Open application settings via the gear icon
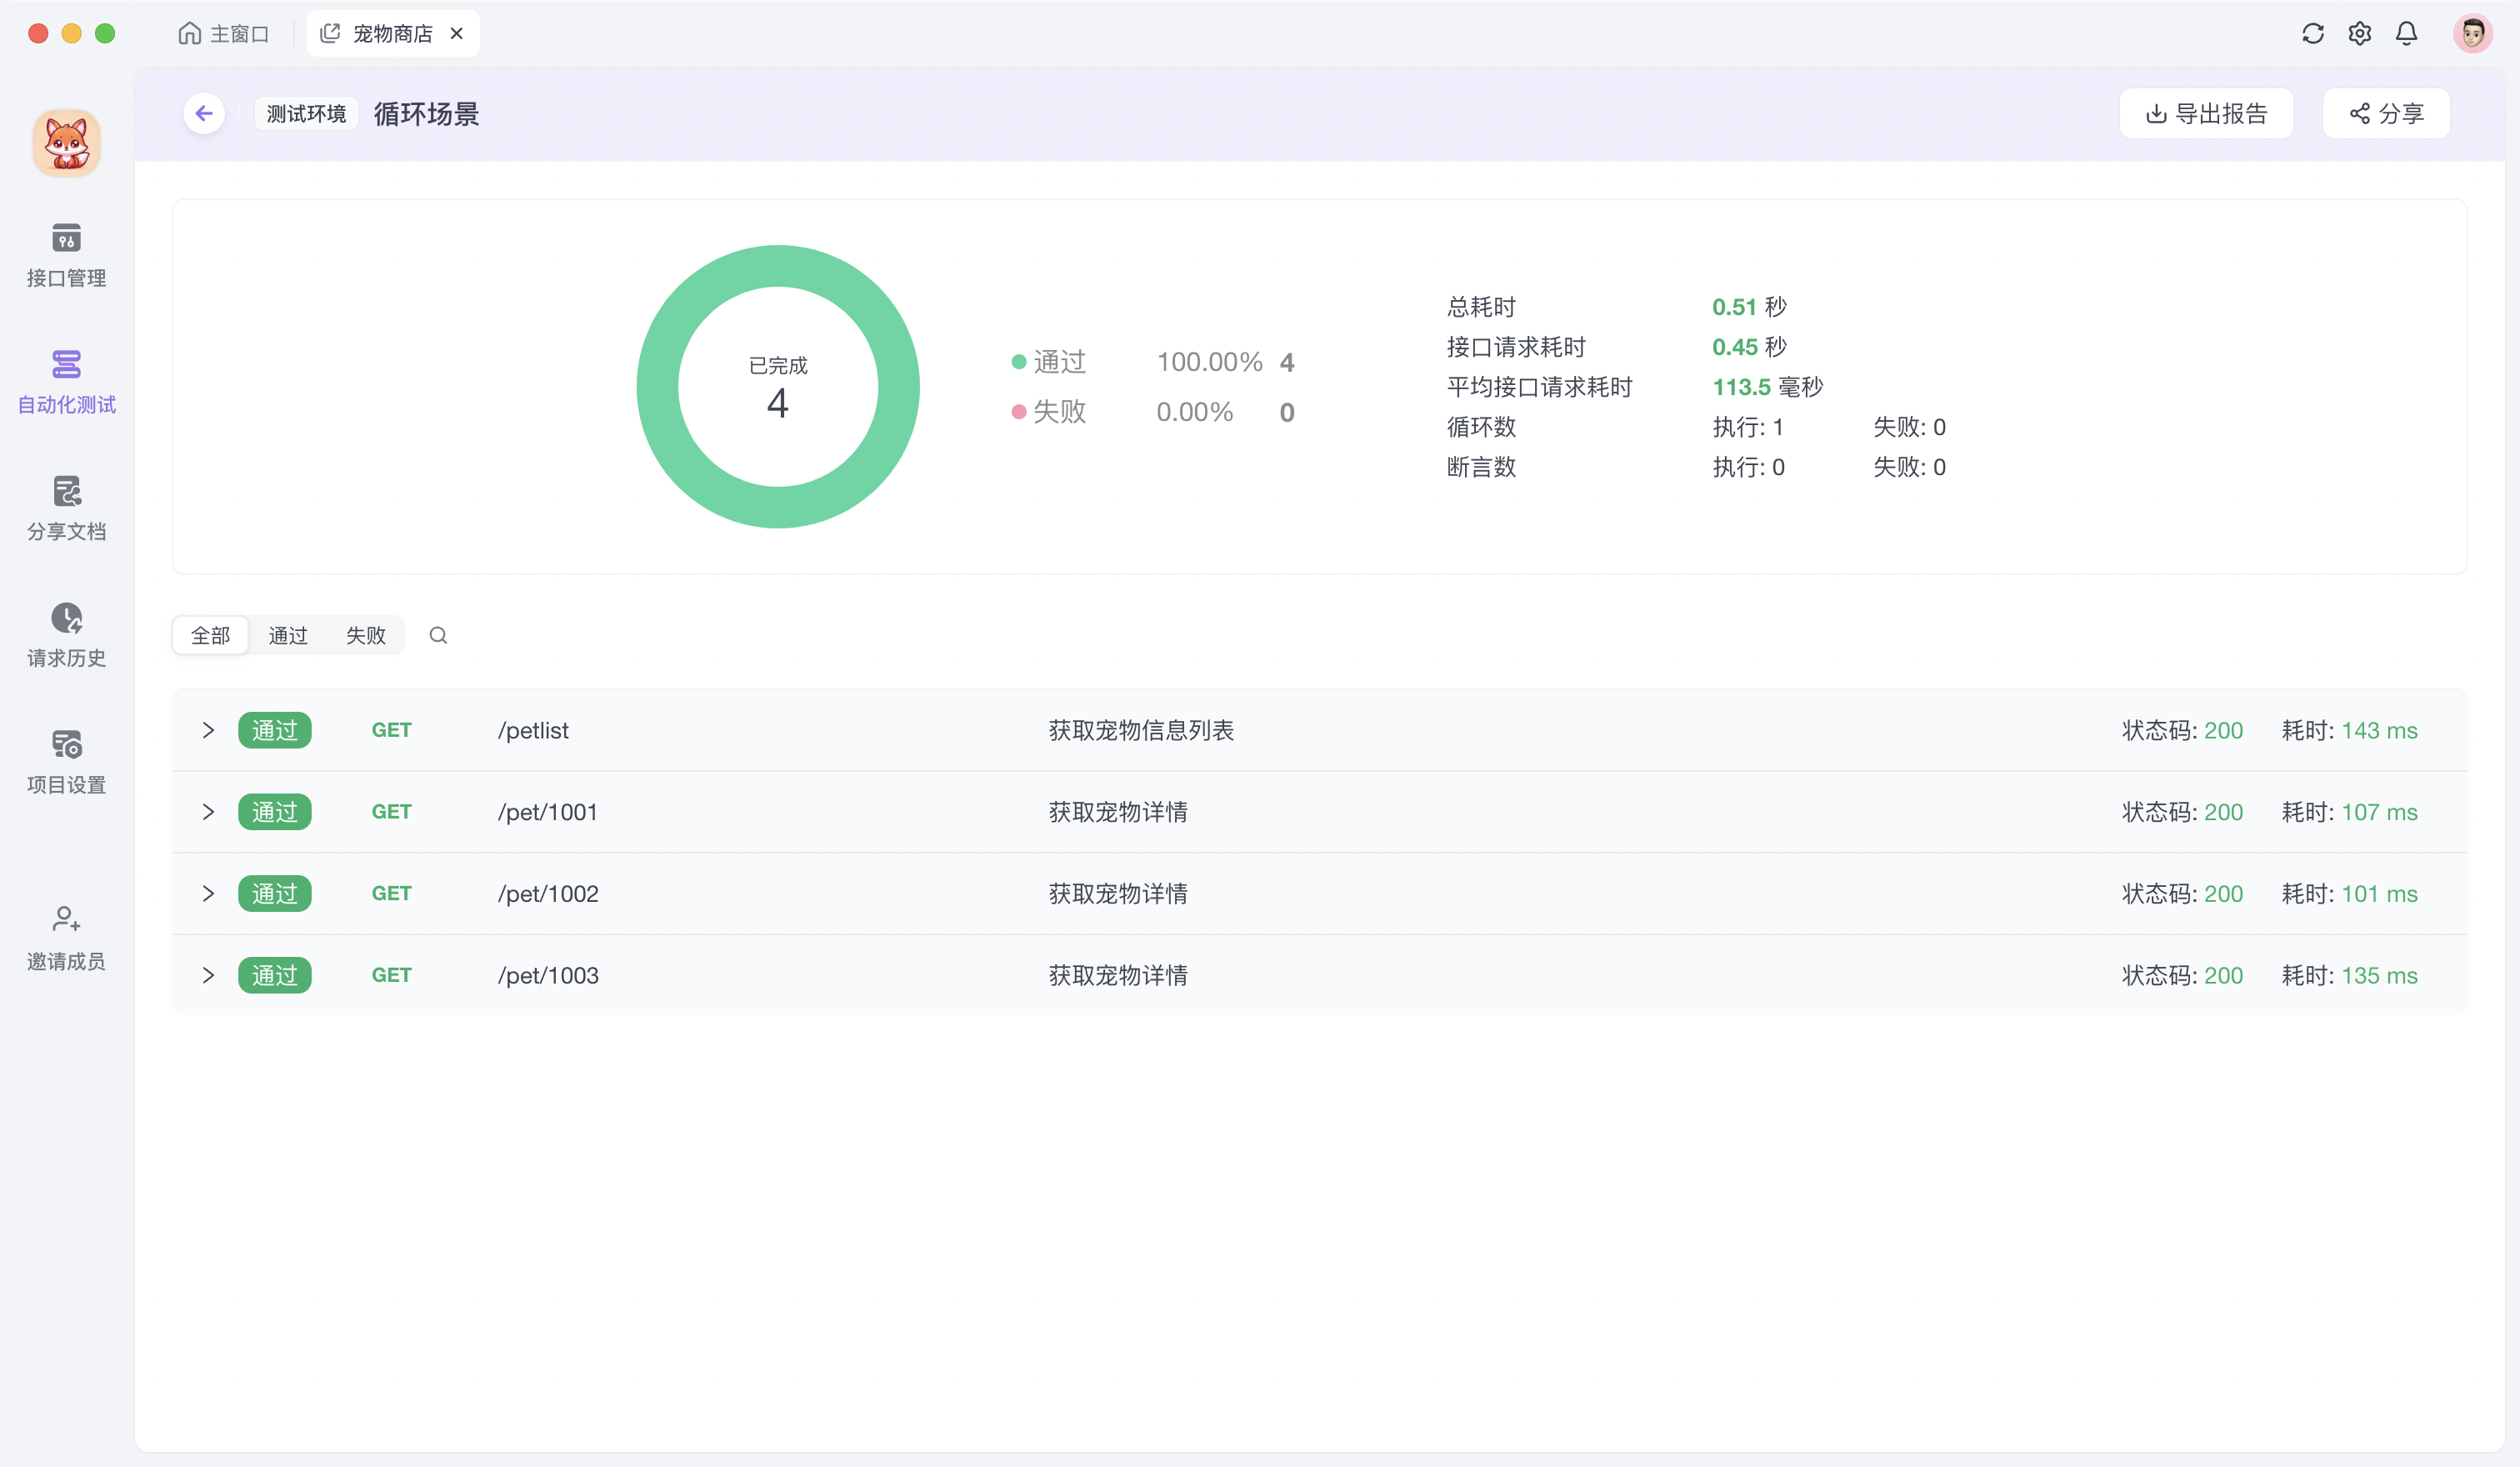2520x1467 pixels. pos(2359,33)
